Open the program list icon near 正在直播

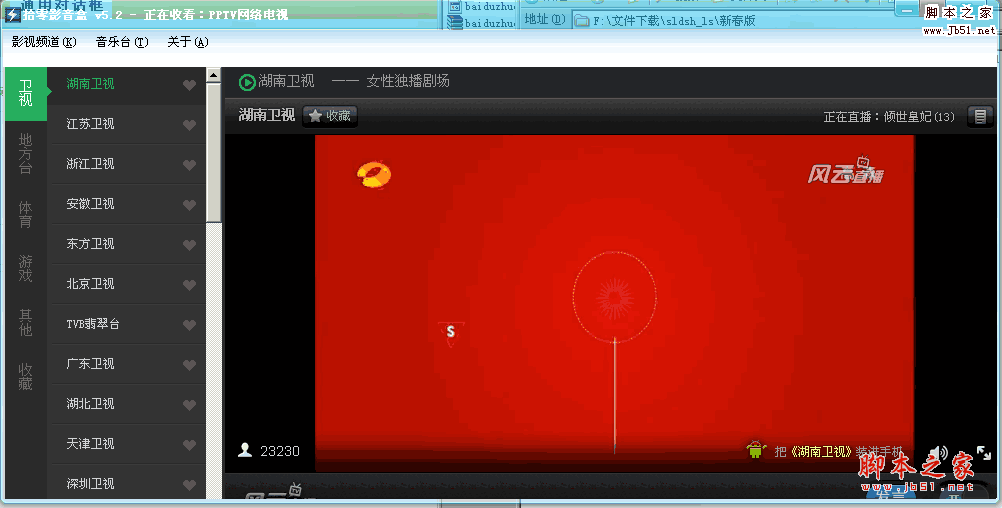coord(980,116)
